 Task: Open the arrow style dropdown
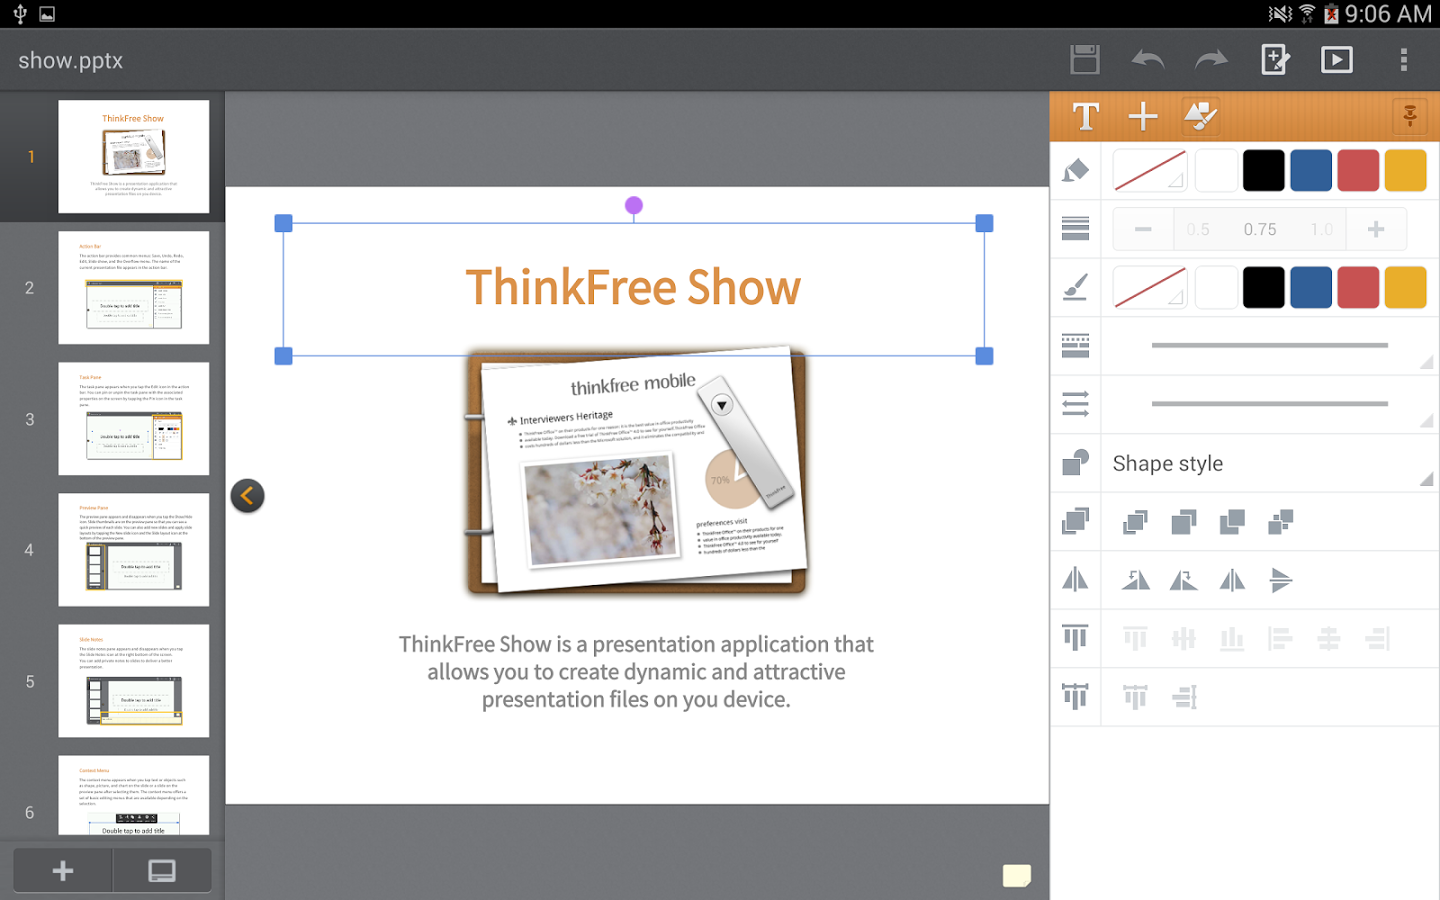point(1269,405)
